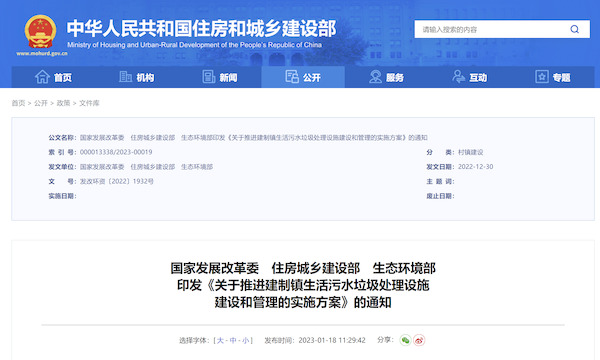Screen dimensions: 600x360
Task: Click the 公开 breadcrumb link
Action: click(x=41, y=103)
